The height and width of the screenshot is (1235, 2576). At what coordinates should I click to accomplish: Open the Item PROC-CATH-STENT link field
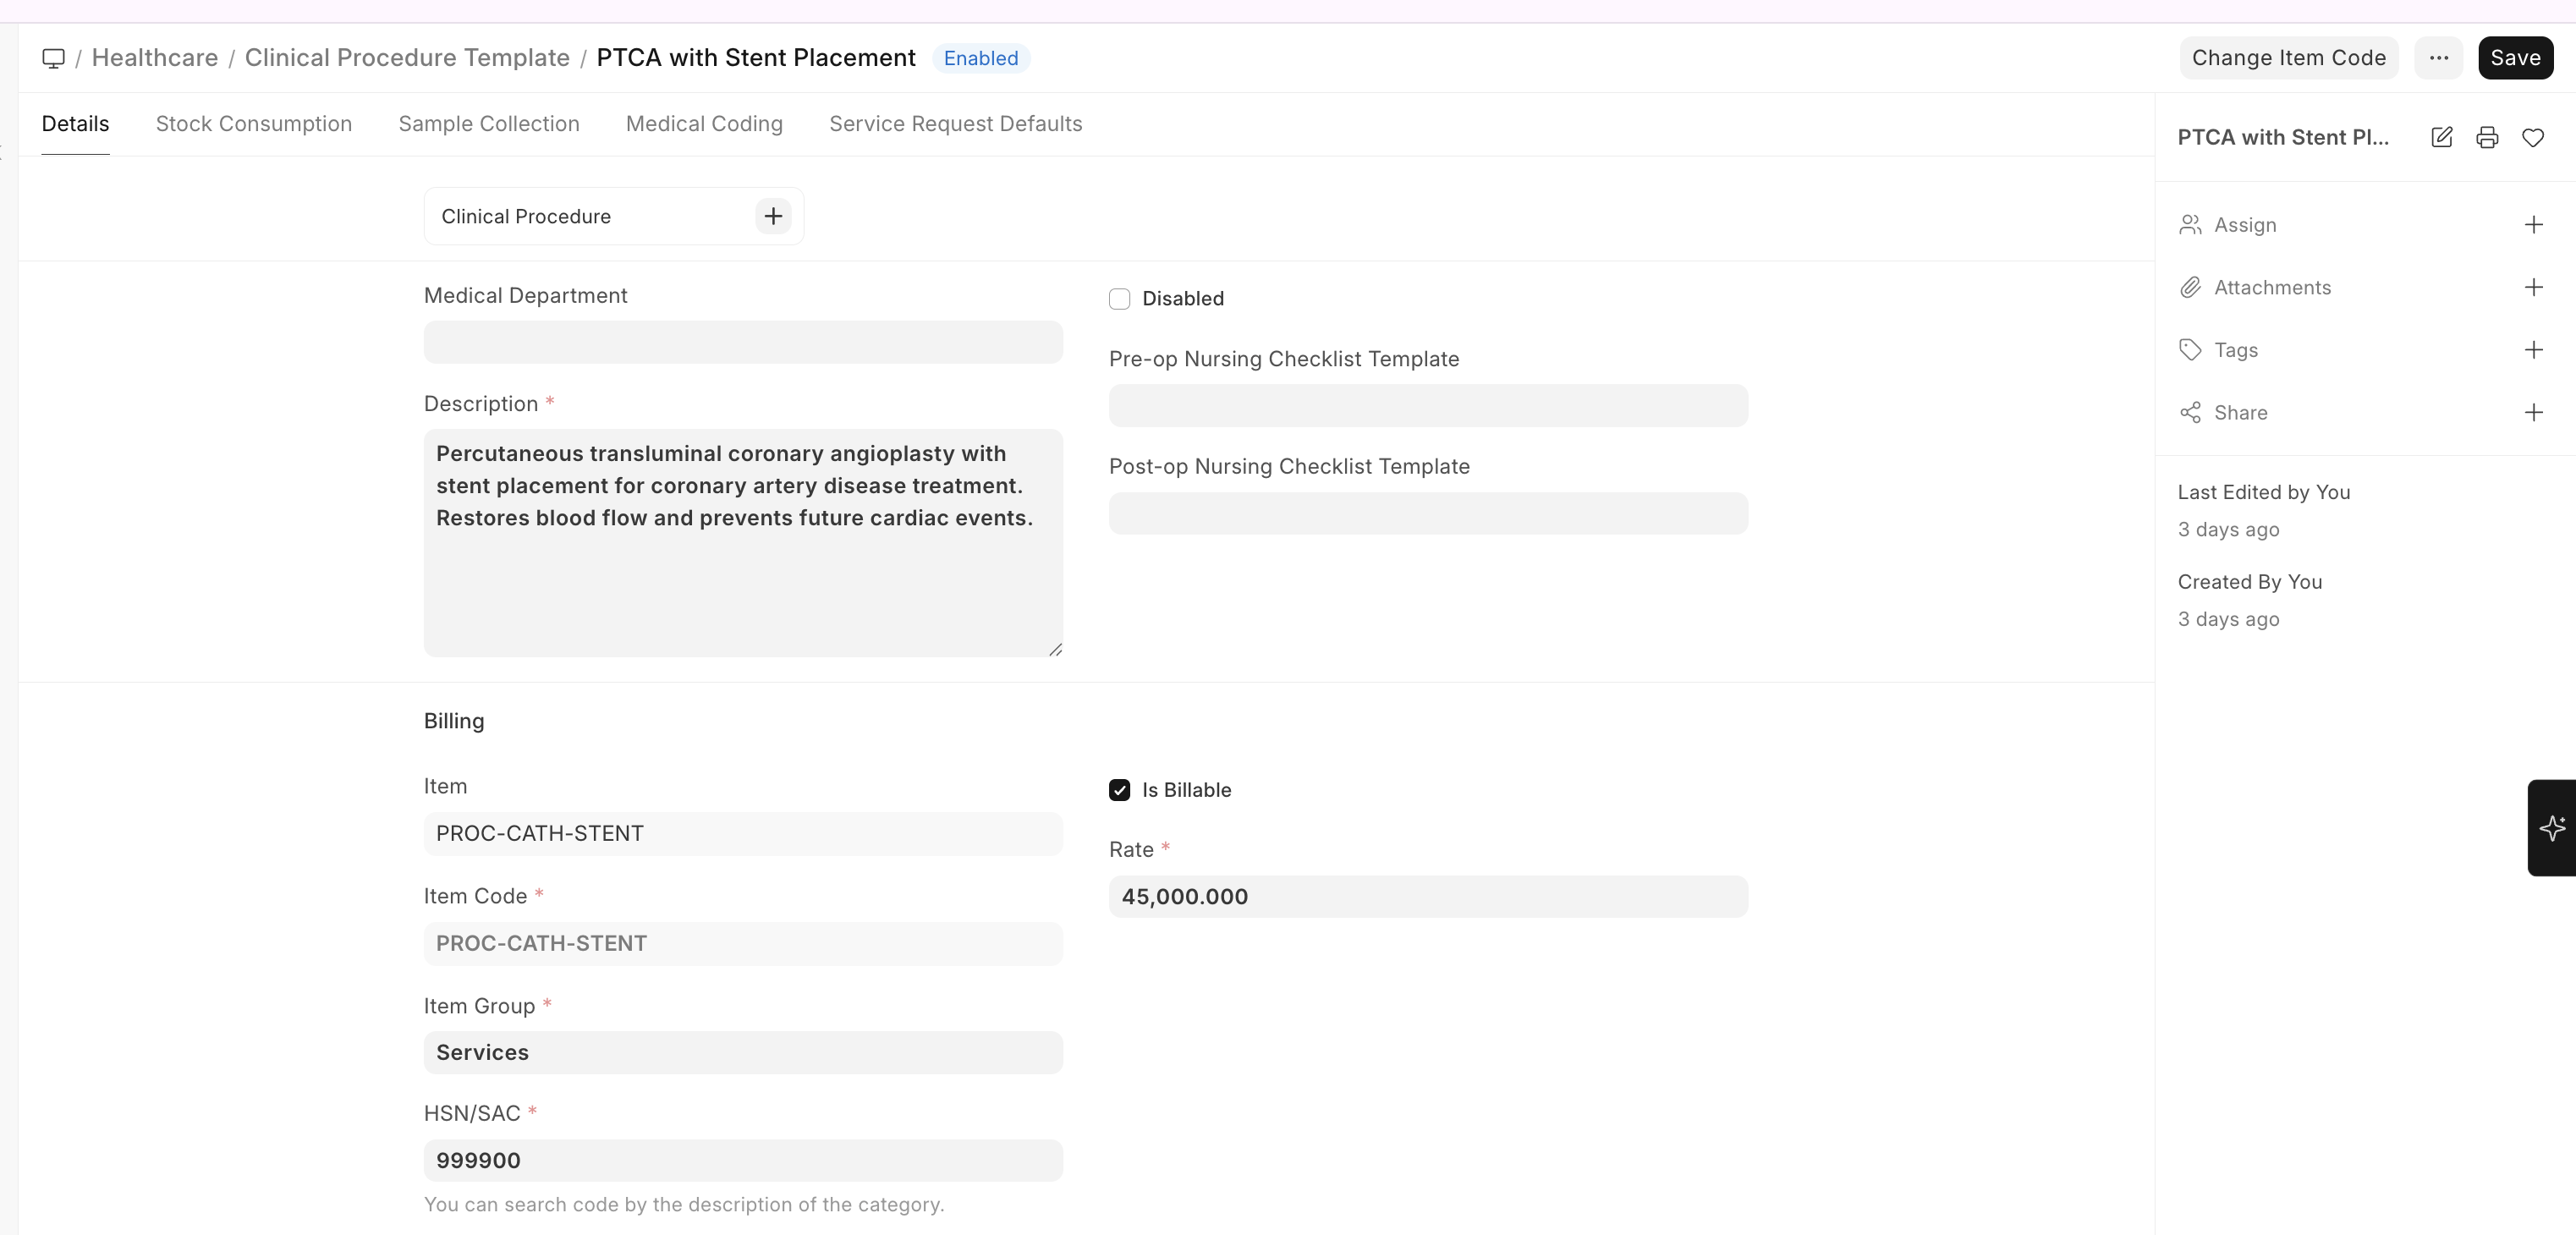coord(743,834)
